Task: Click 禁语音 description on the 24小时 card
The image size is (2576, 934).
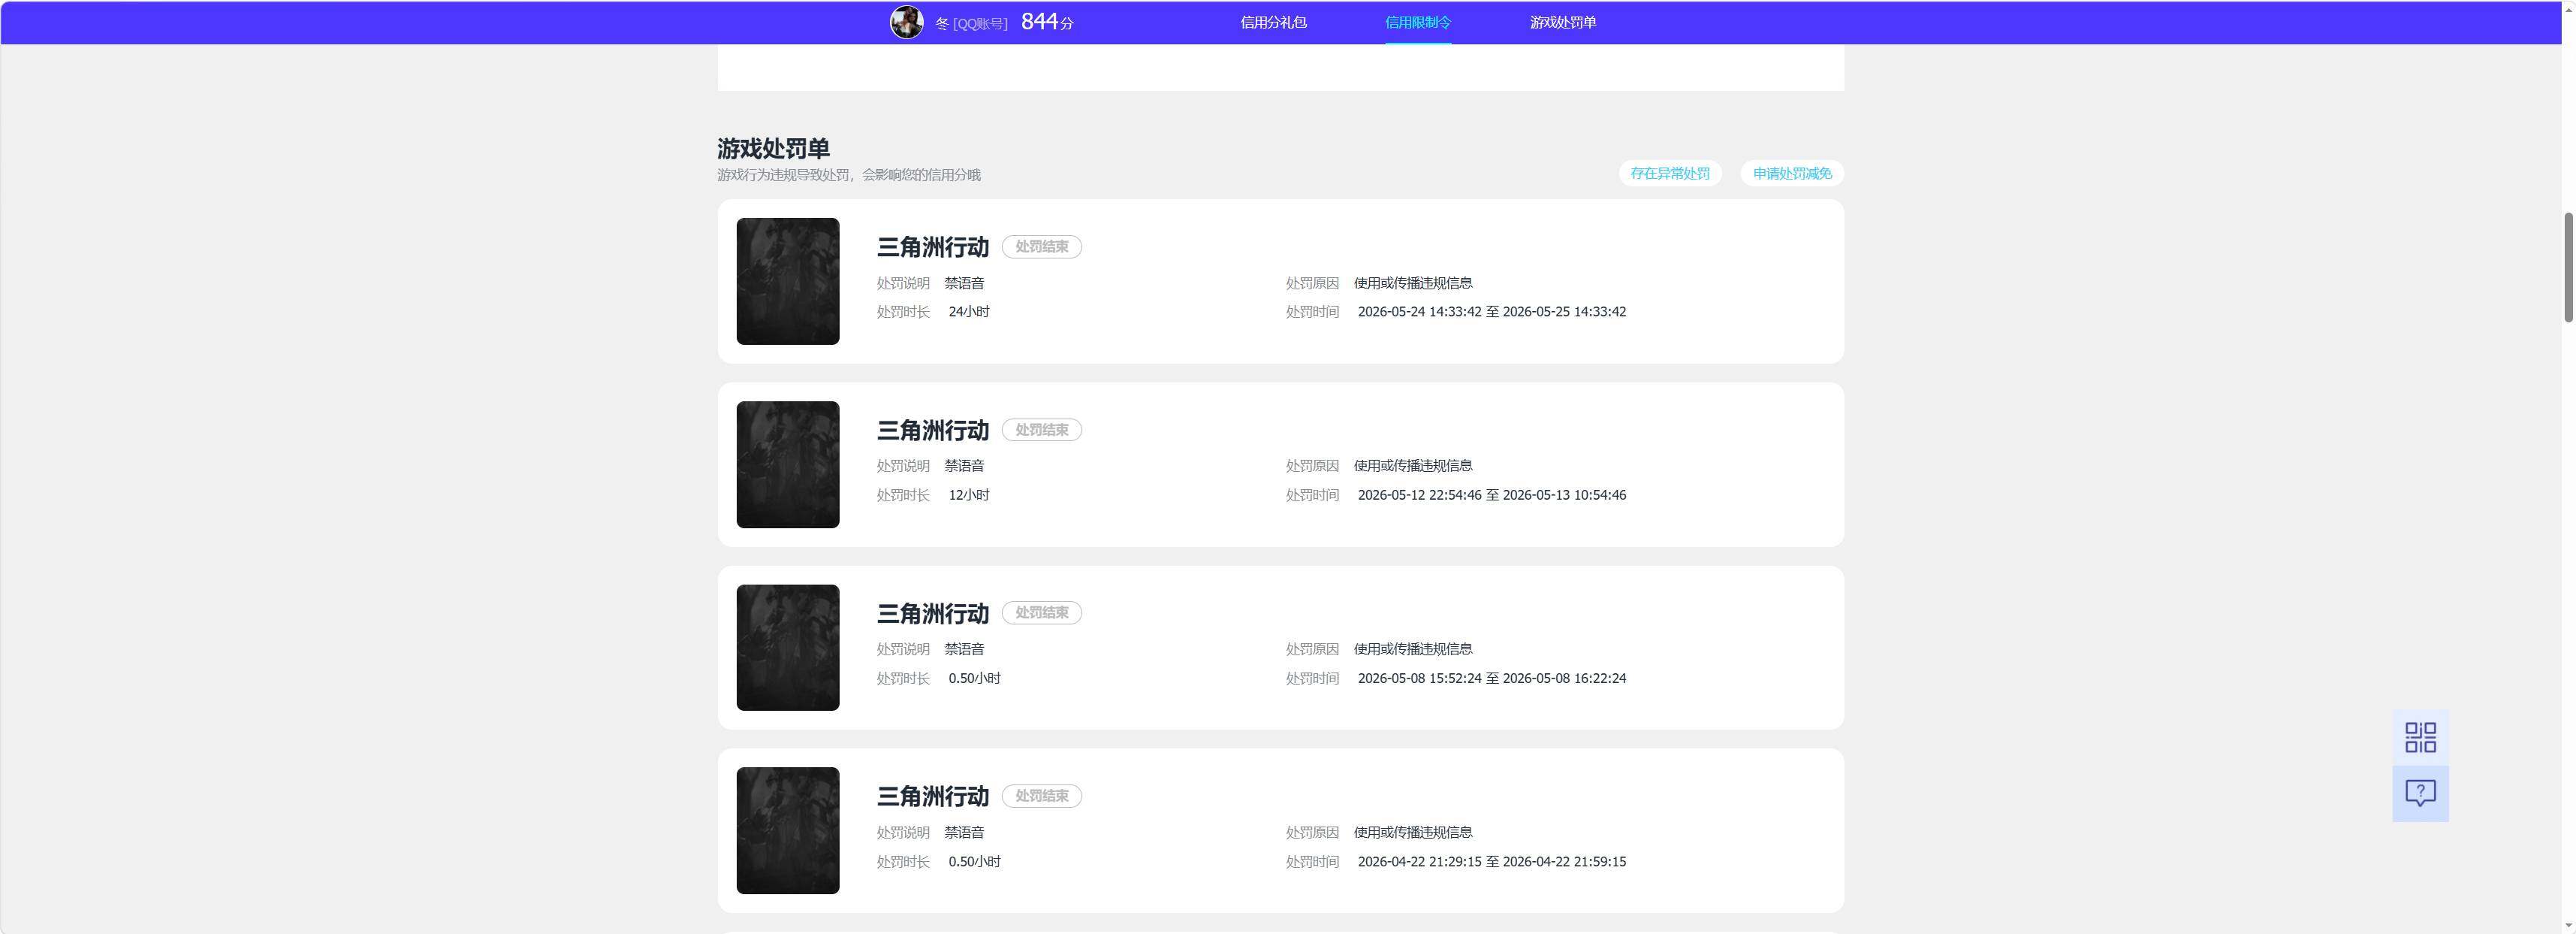Action: point(964,283)
